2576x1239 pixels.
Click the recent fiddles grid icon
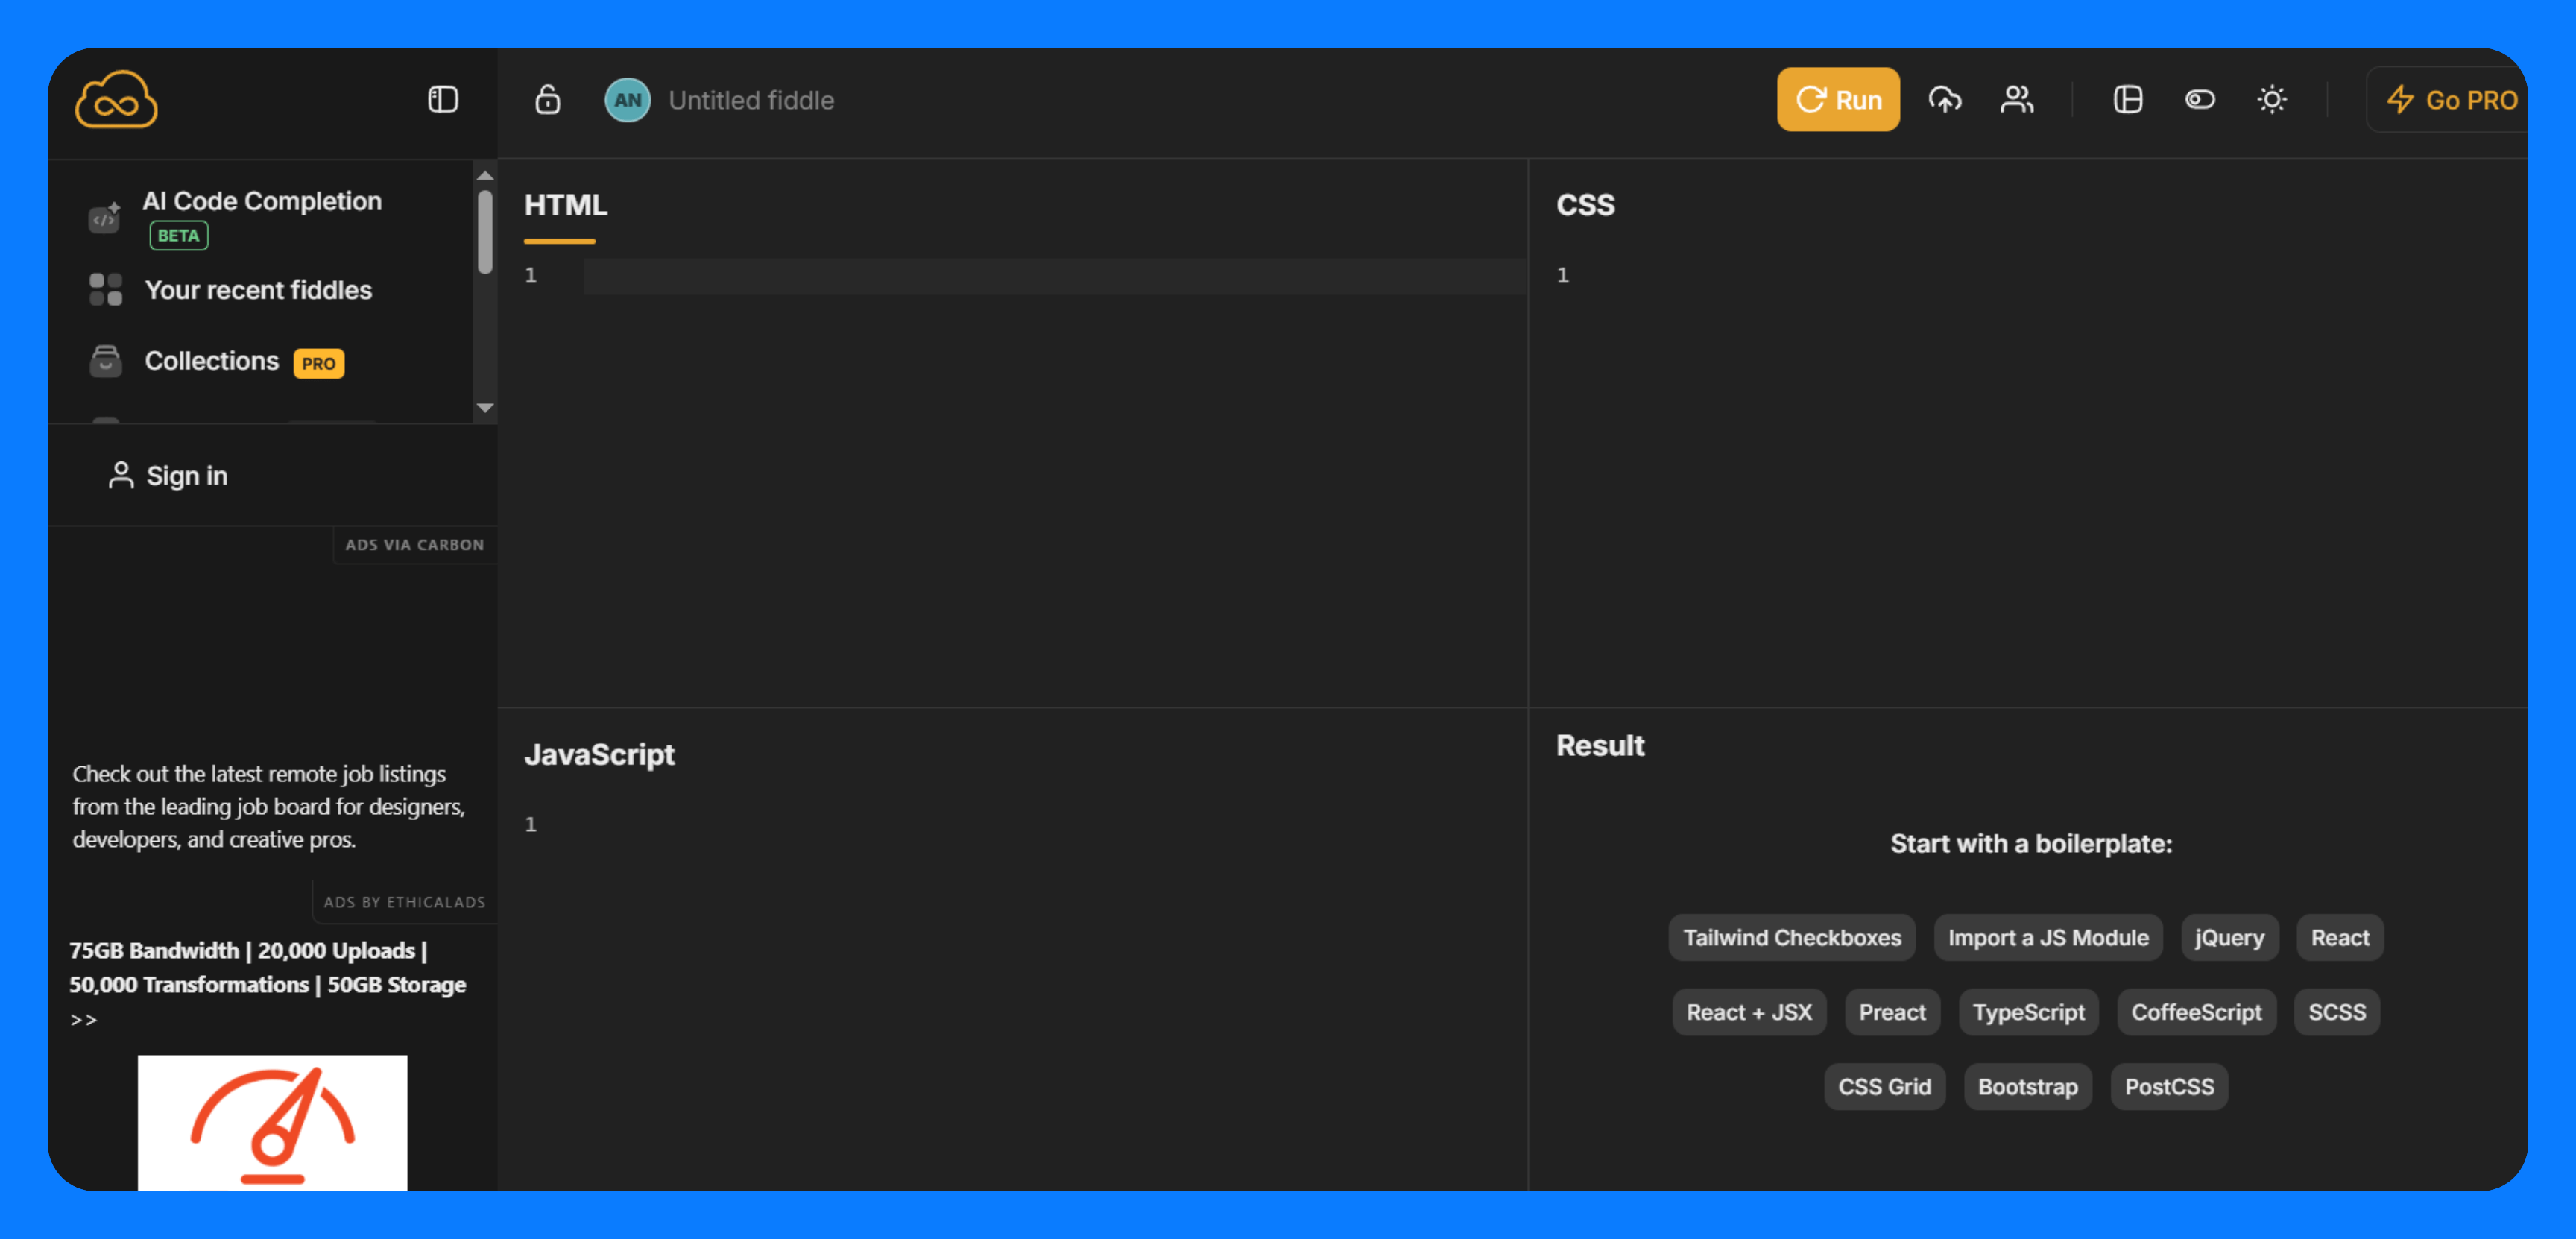(105, 289)
